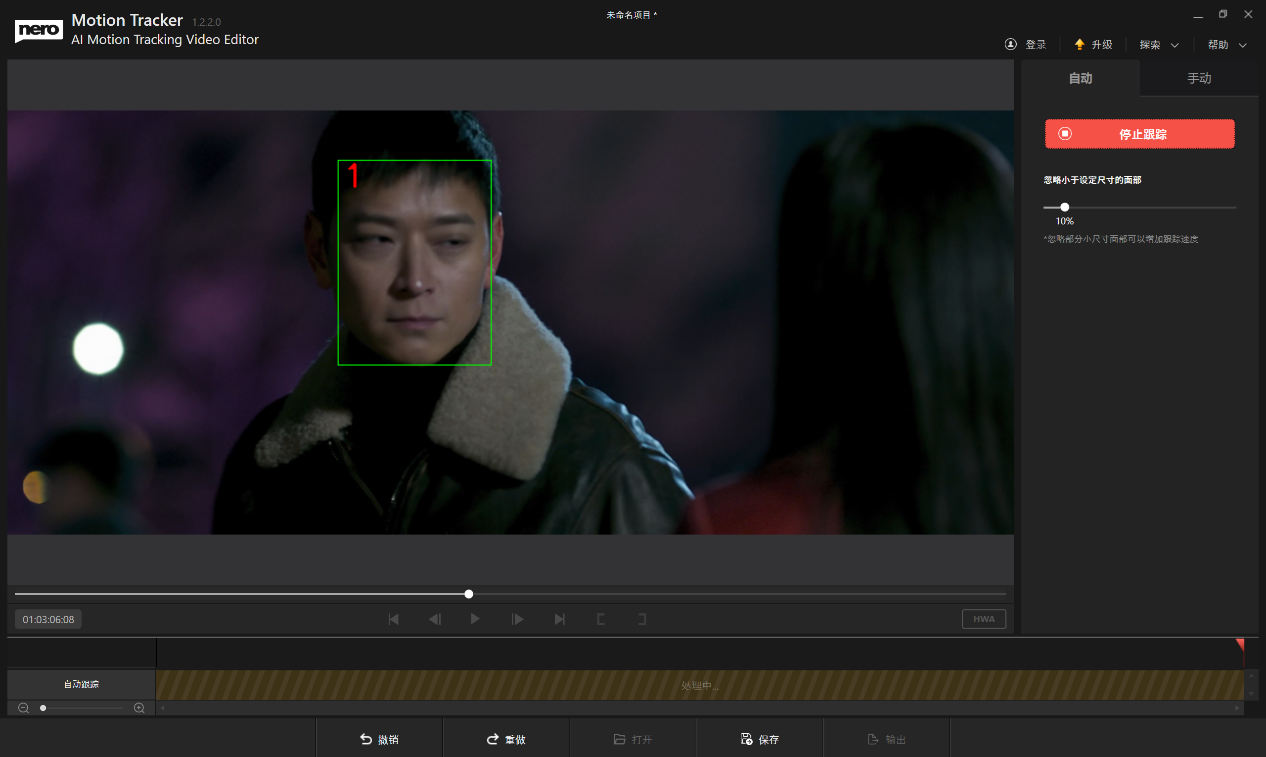Click the red timeline end marker
Image resolution: width=1266 pixels, height=757 pixels.
1240,645
